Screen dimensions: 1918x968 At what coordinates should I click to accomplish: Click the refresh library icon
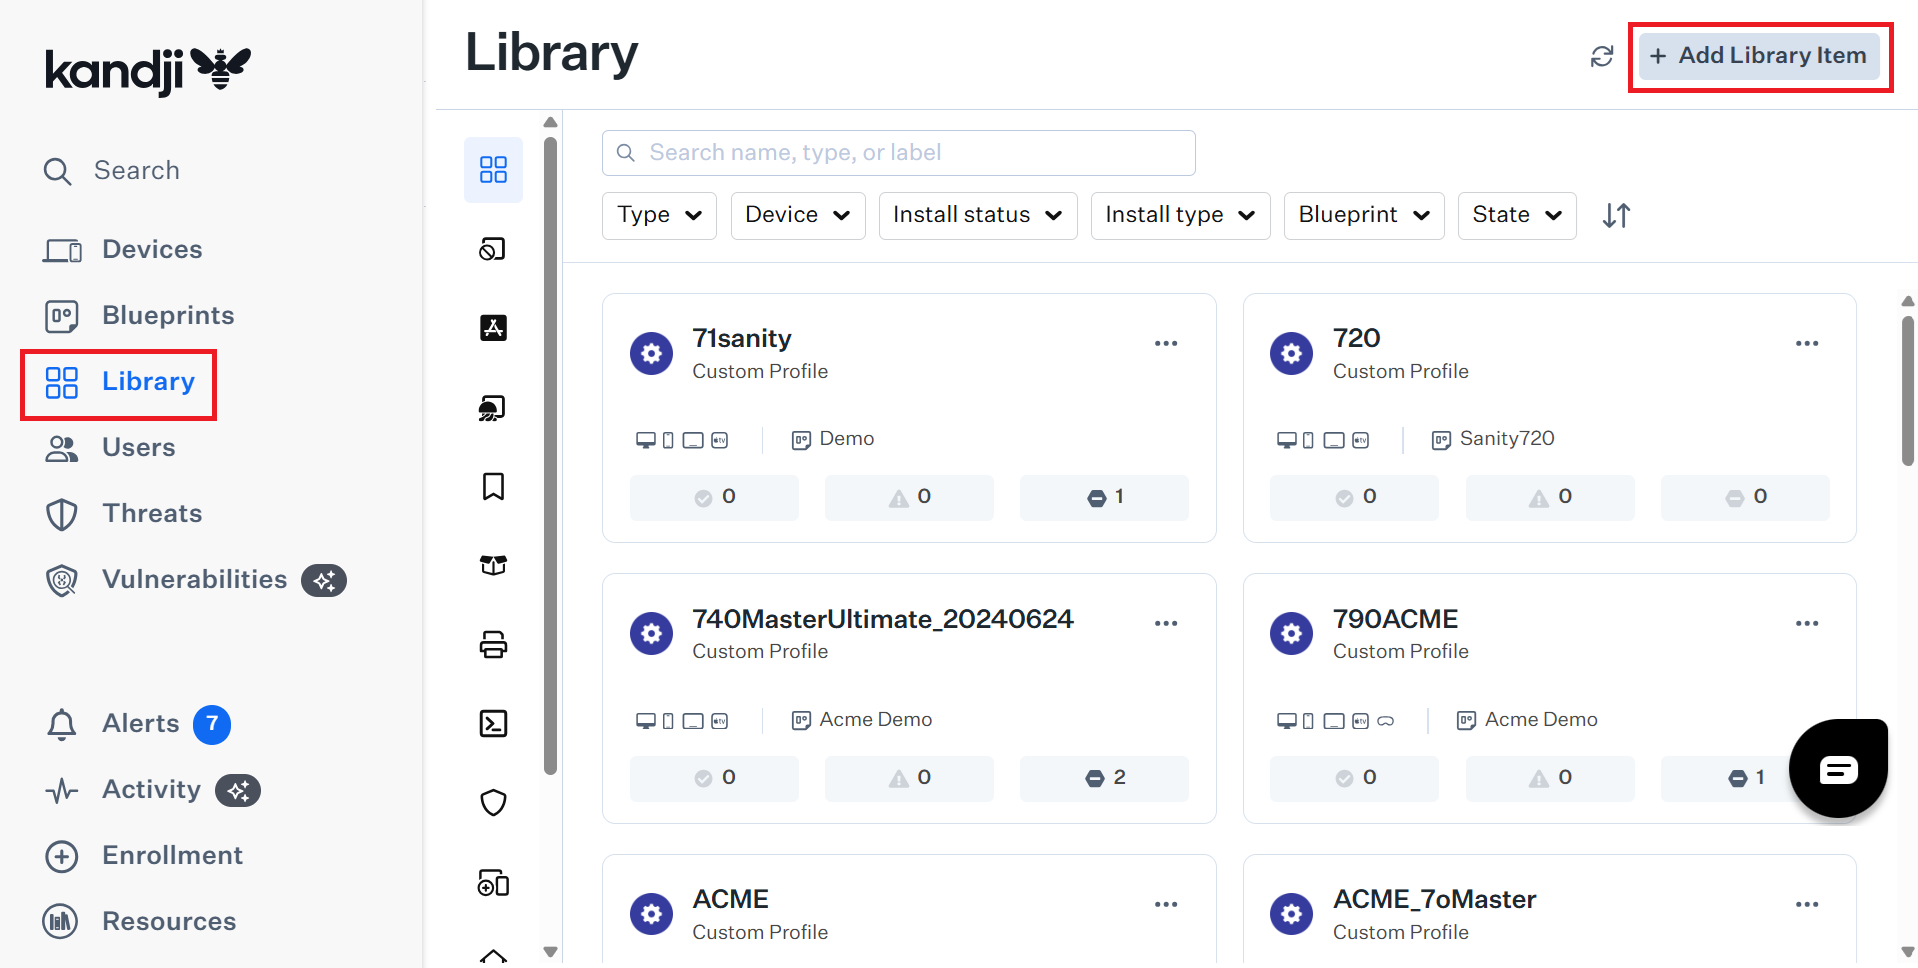(x=1601, y=57)
